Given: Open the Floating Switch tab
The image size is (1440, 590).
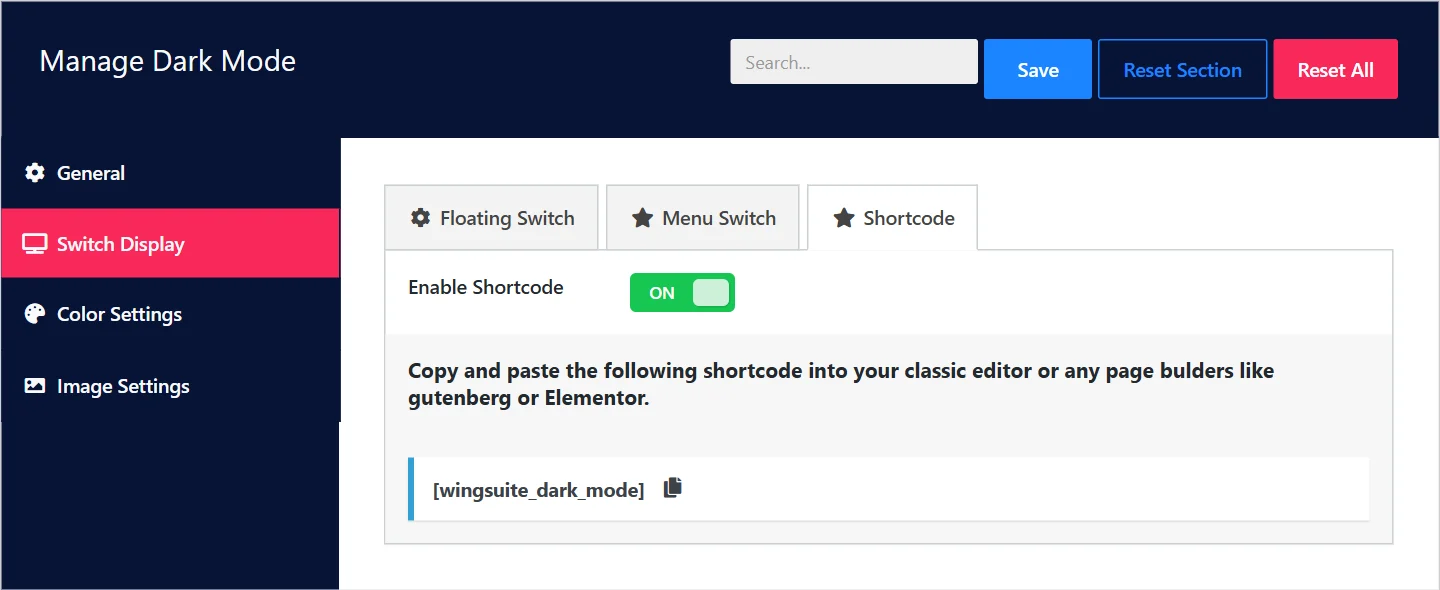Looking at the screenshot, I should point(492,217).
